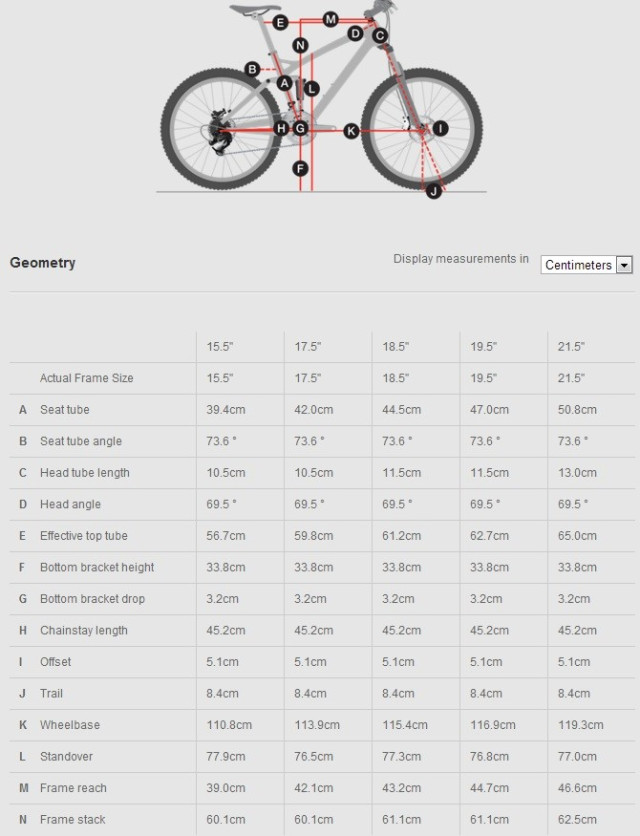Click the N marker on the bike diagram
640x836 pixels.
coord(300,45)
